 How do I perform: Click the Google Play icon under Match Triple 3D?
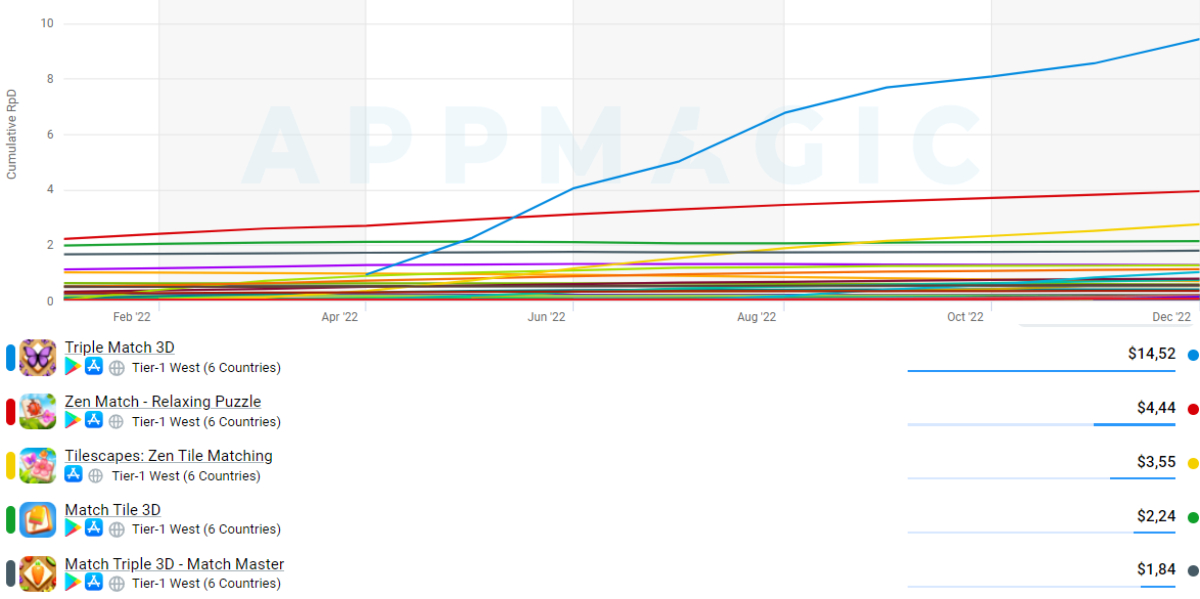click(73, 583)
